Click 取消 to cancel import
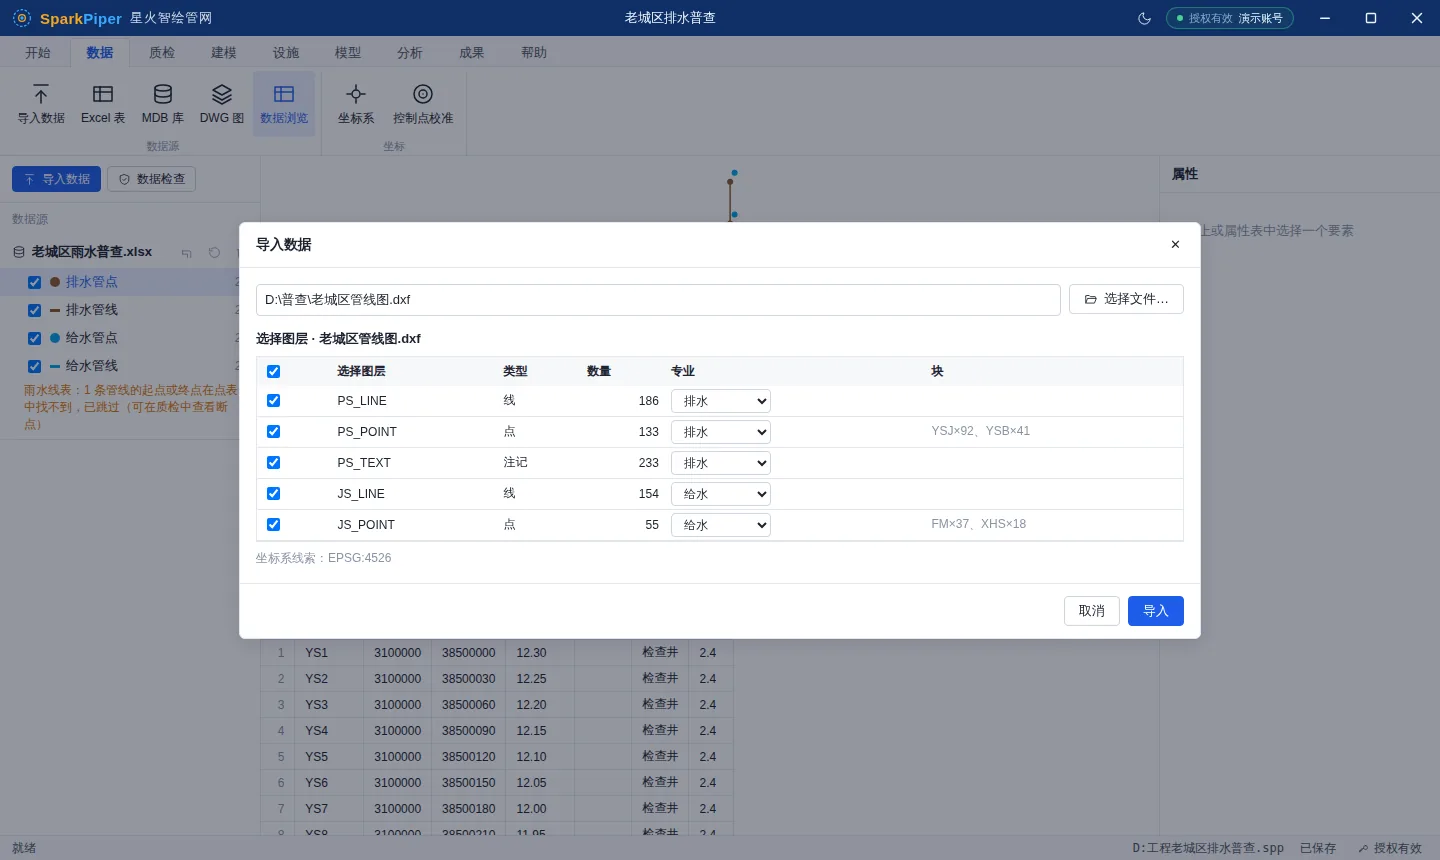The image size is (1440, 860). coord(1092,611)
